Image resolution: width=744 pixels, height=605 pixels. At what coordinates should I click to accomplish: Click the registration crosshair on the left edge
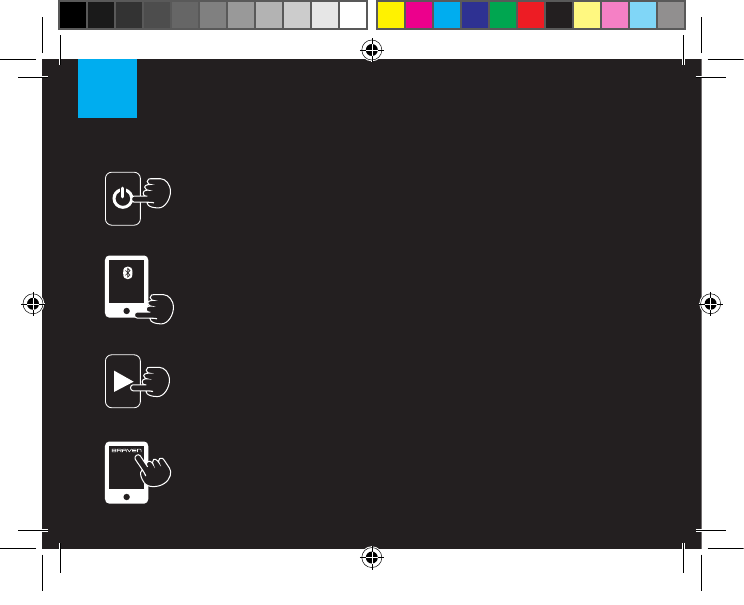click(x=33, y=304)
